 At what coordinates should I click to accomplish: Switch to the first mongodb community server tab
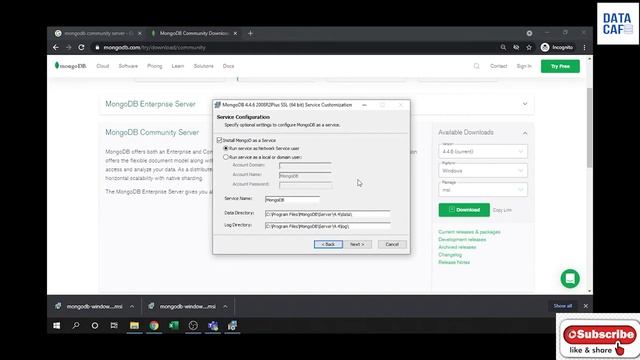click(98, 33)
